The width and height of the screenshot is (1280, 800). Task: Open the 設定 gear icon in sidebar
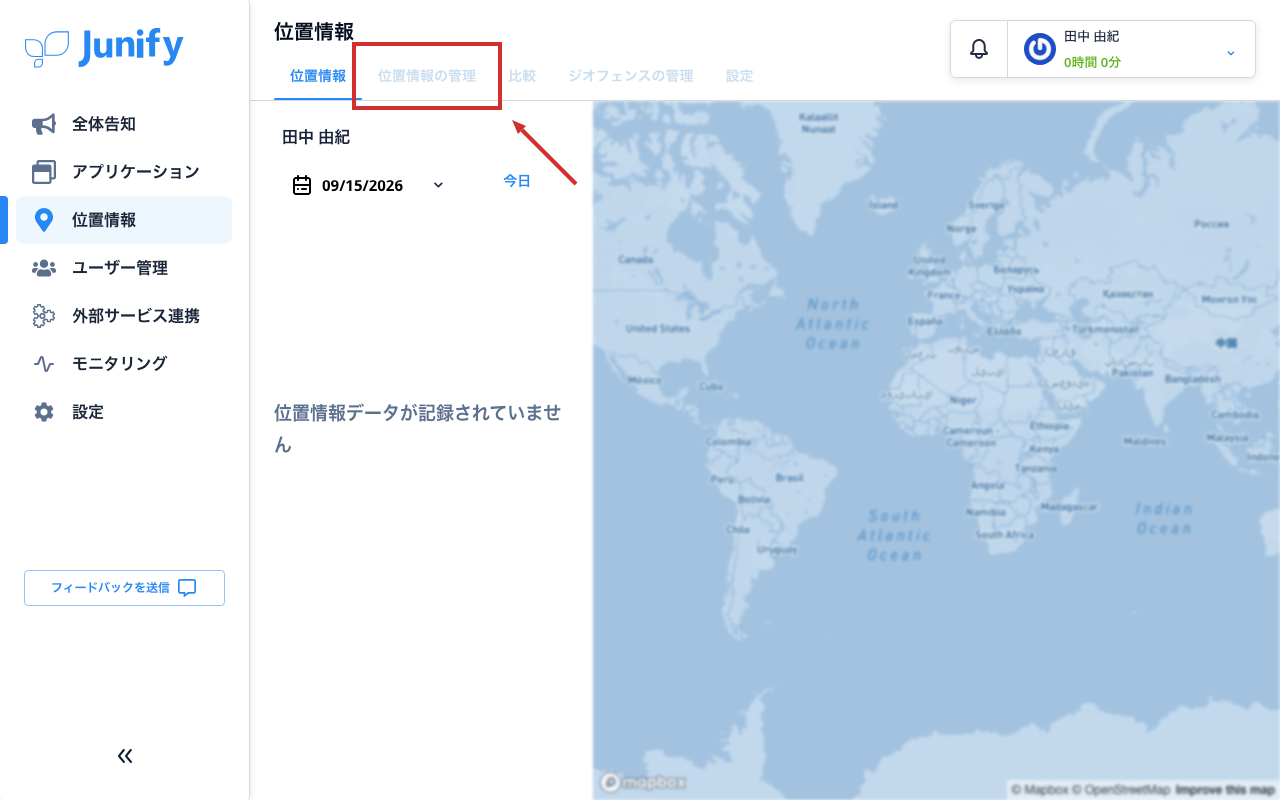44,412
